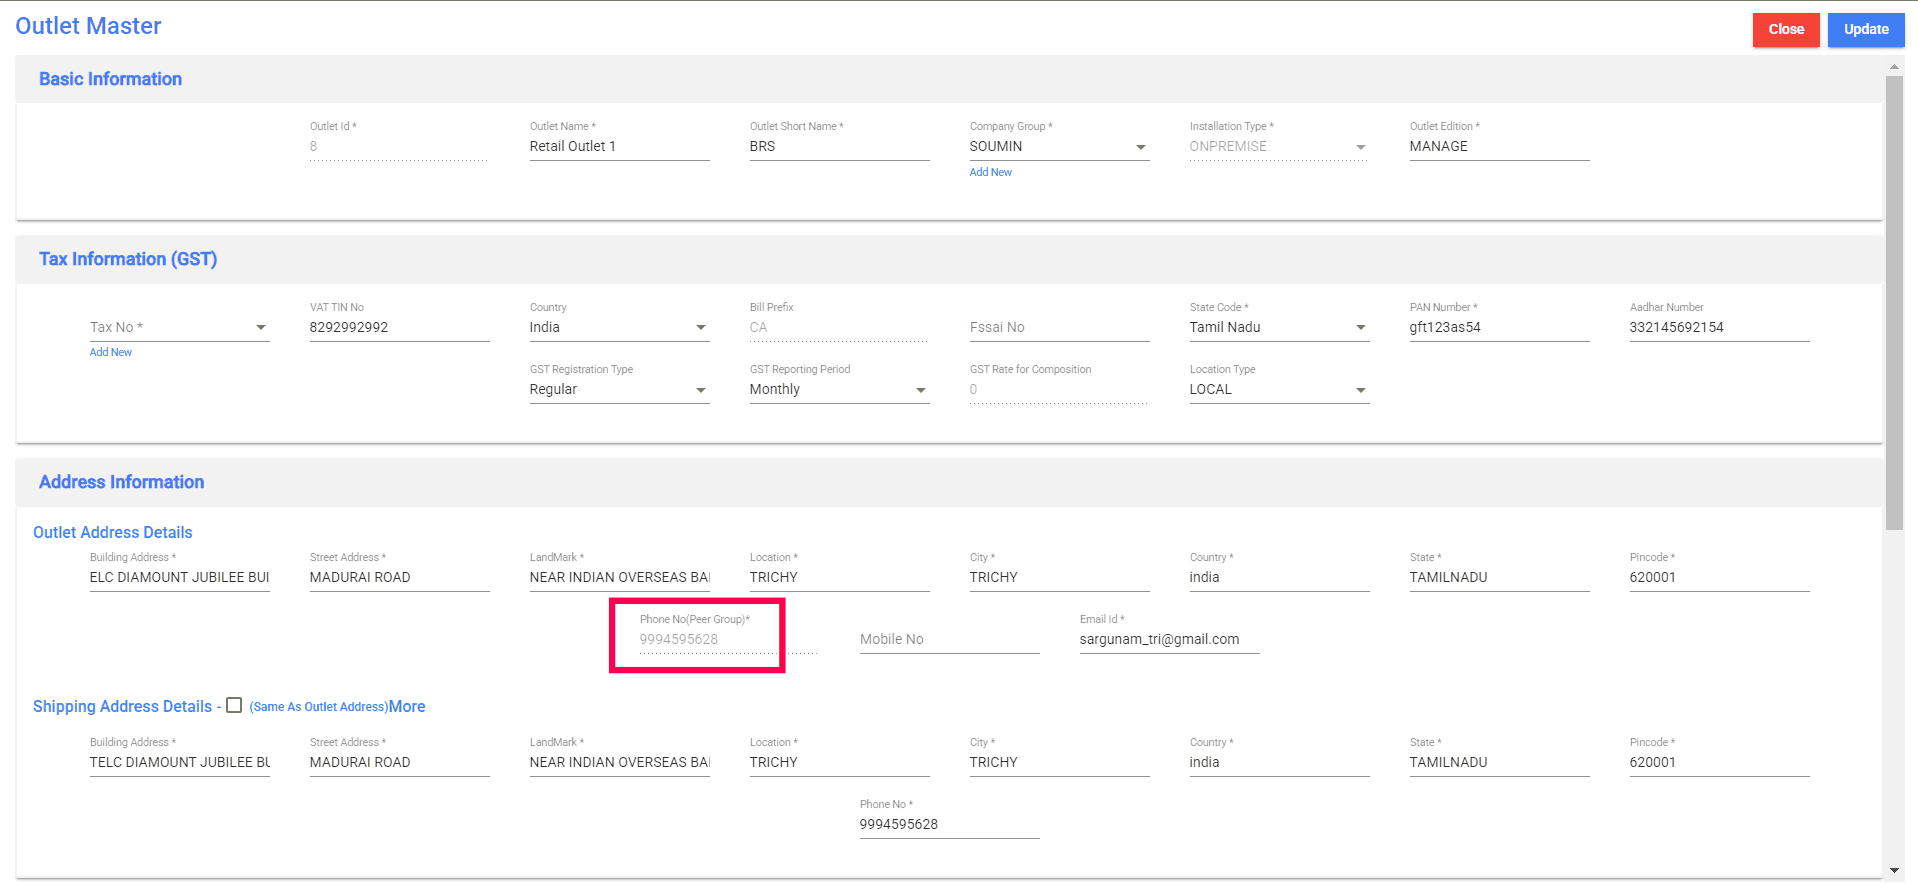This screenshot has width=1918, height=883.
Task: Open the Location Type dropdown
Action: point(1278,390)
